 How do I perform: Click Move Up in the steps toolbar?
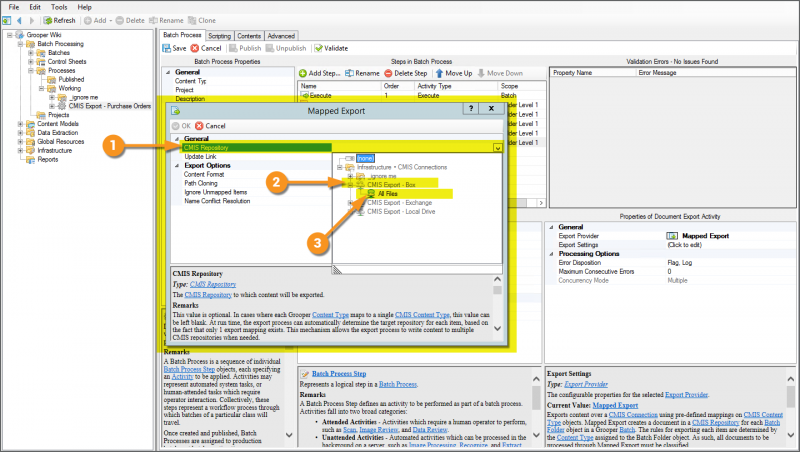(454, 73)
